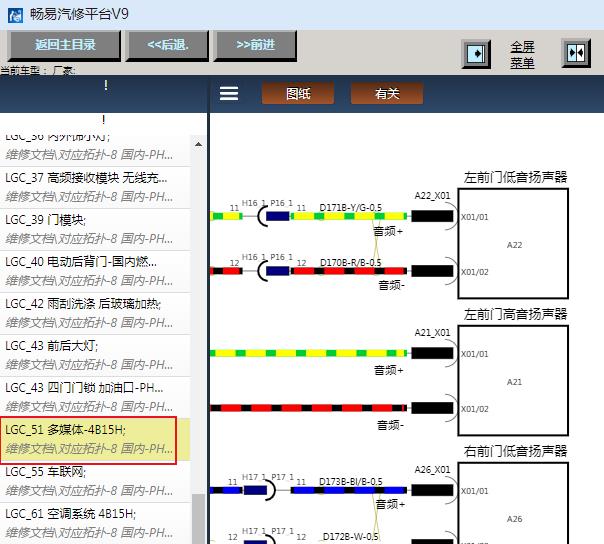Select LGC_39 门模块 entry
The height and width of the screenshot is (544, 604).
coord(95,230)
